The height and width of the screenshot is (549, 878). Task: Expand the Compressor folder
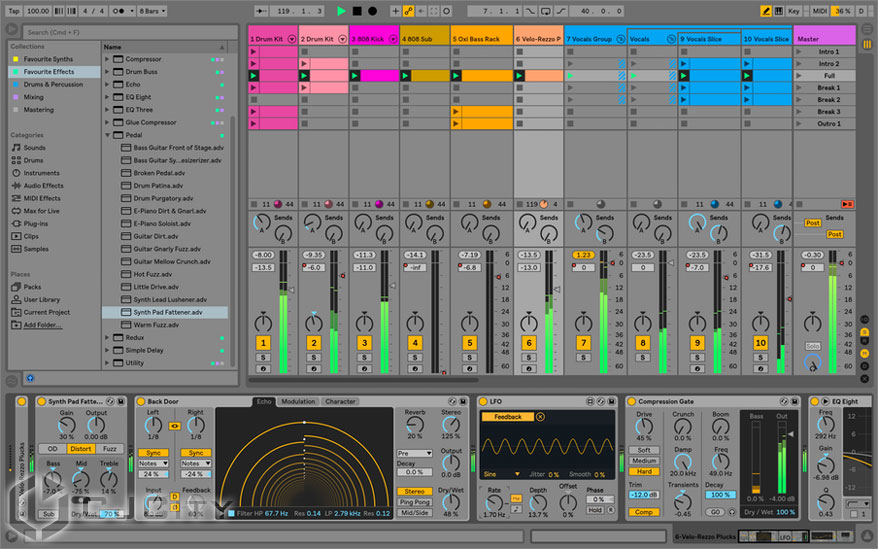click(x=107, y=59)
